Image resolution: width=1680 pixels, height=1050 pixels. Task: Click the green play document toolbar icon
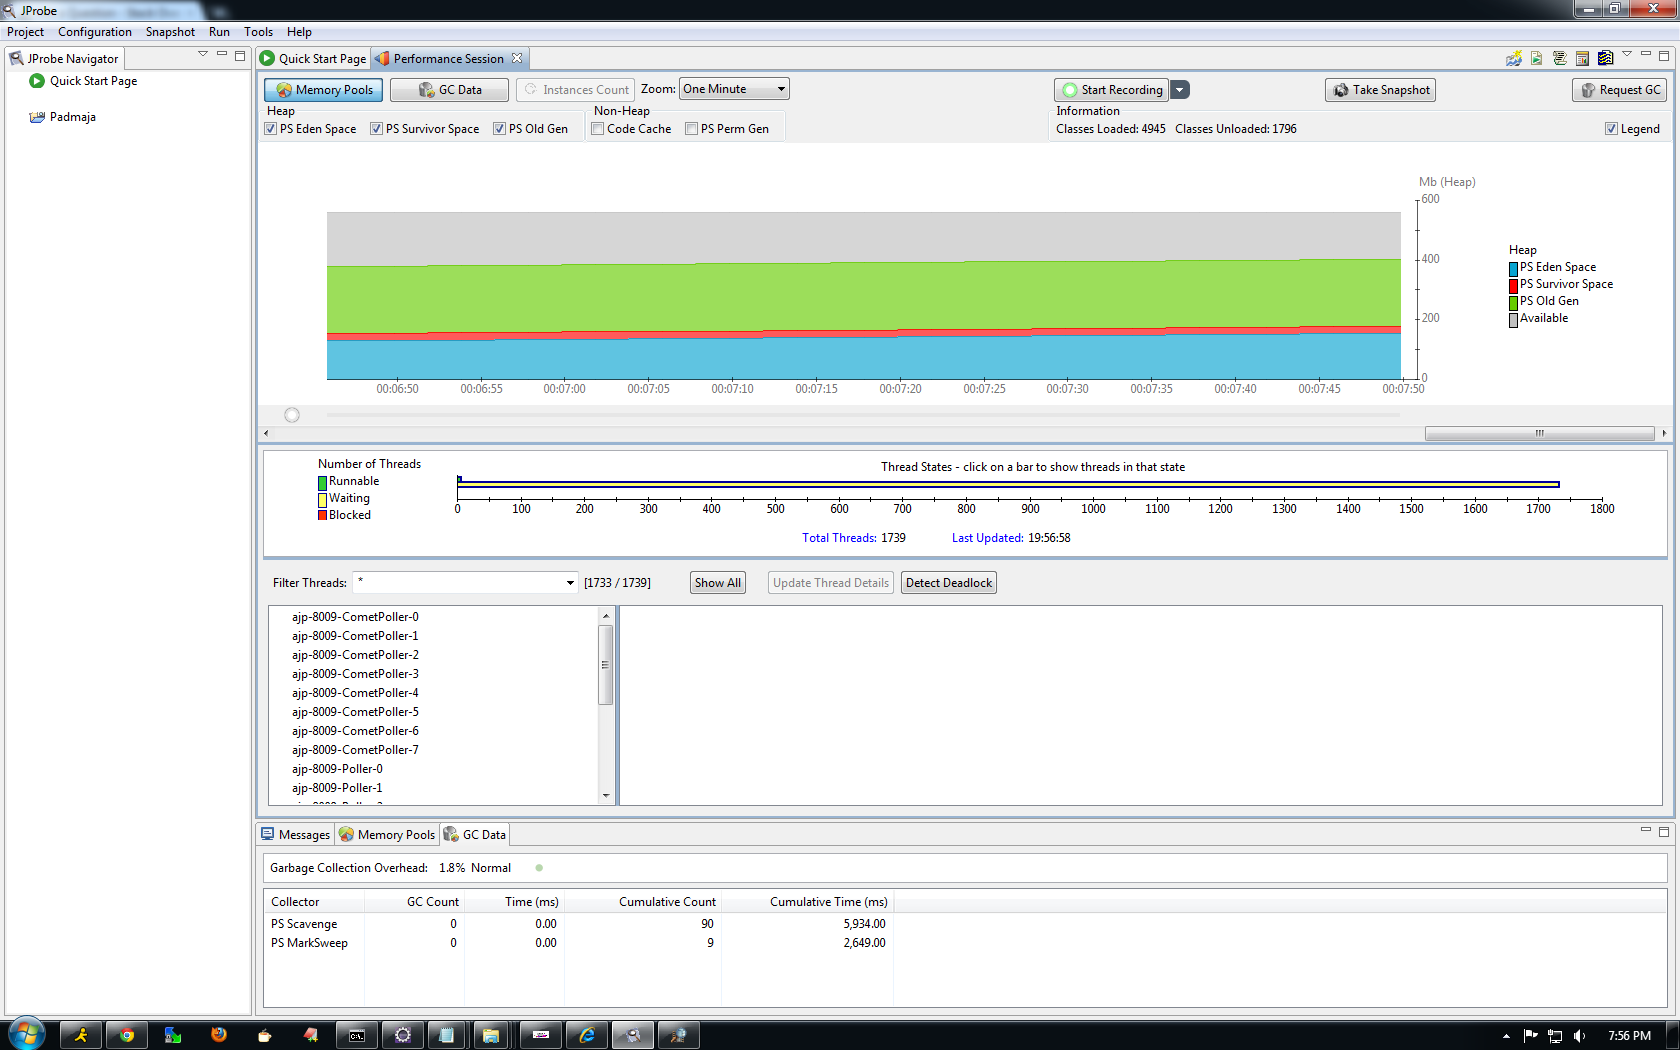[1537, 58]
